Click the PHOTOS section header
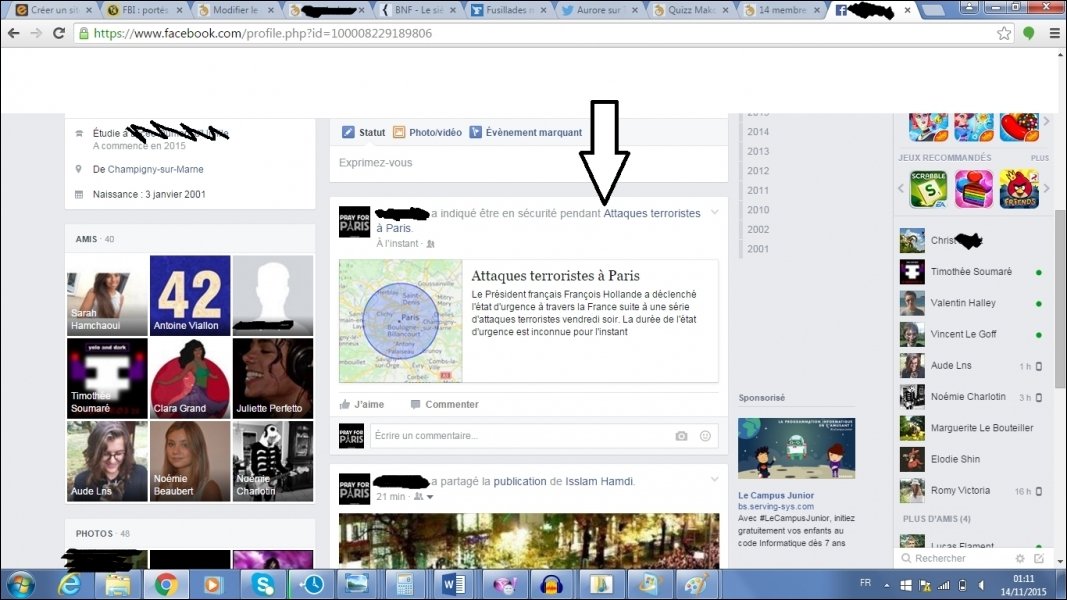This screenshot has width=1067, height=600. click(94, 533)
